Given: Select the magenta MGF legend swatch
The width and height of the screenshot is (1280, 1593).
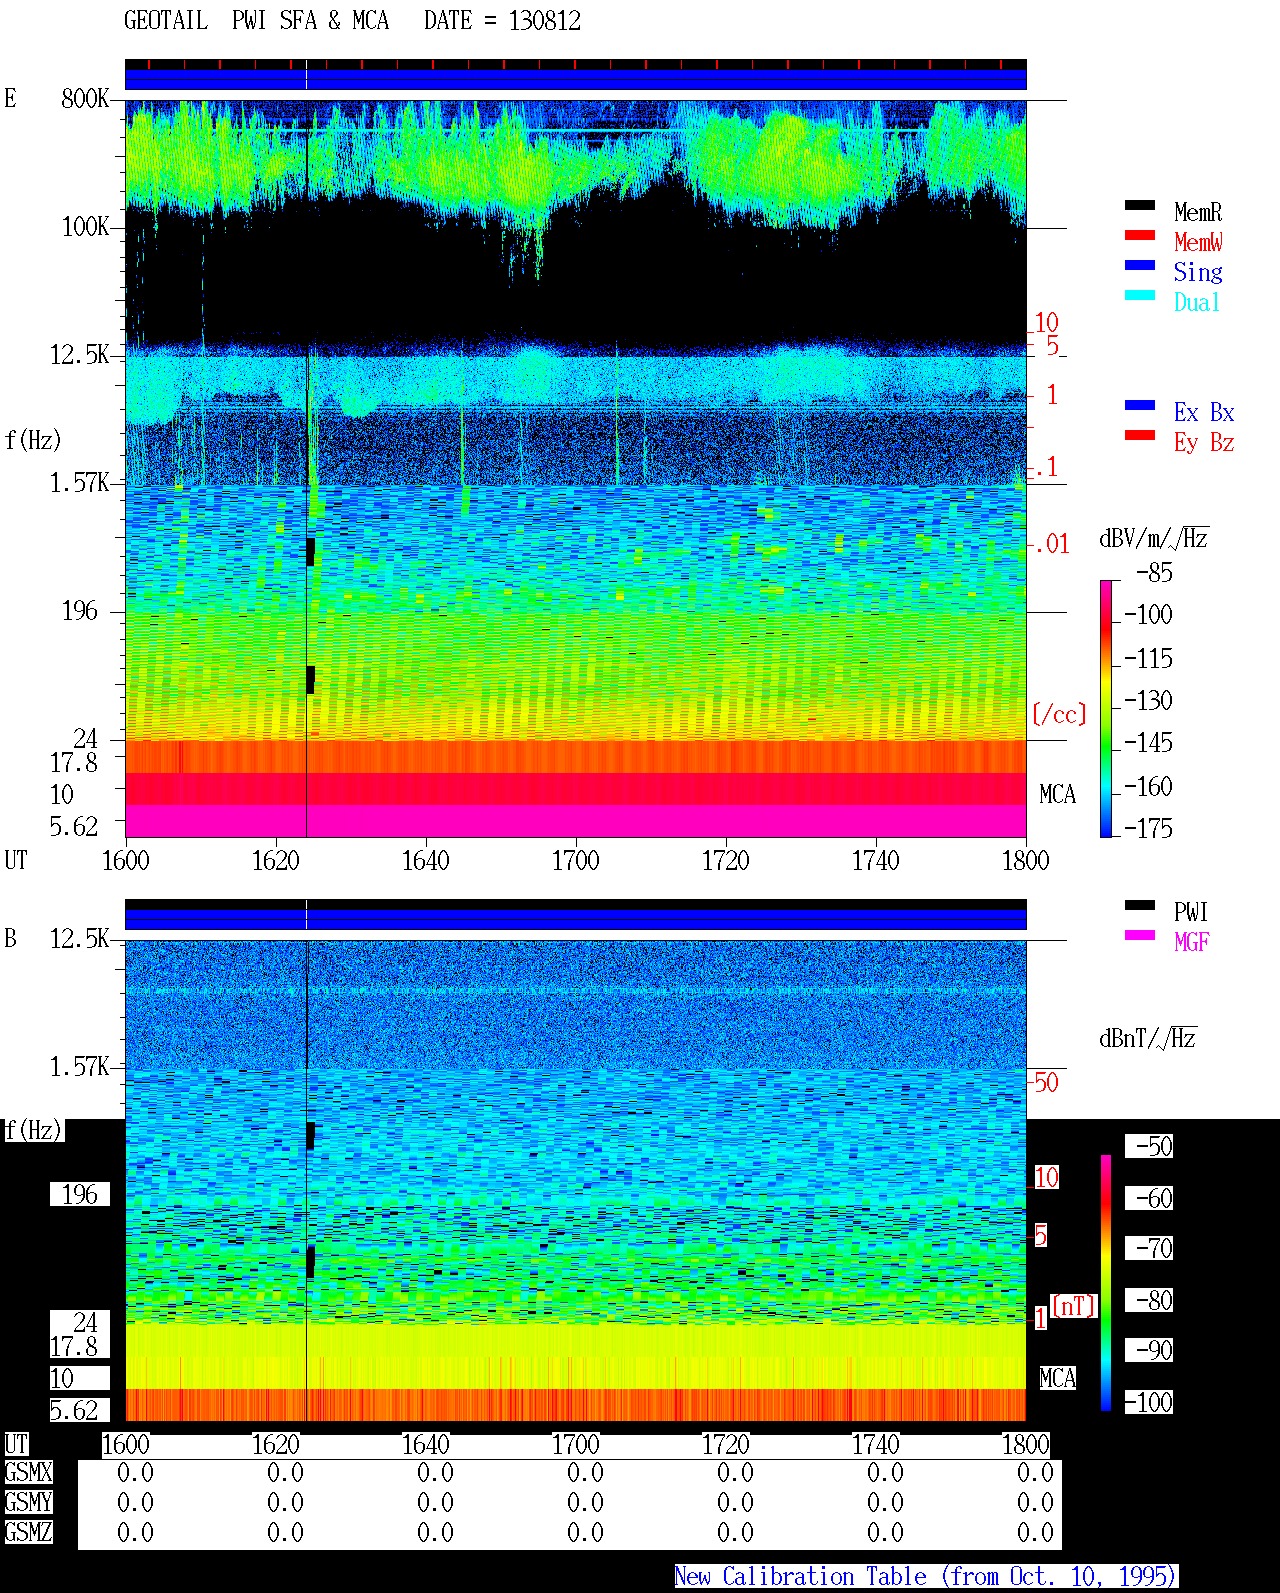Looking at the screenshot, I should tap(1140, 935).
